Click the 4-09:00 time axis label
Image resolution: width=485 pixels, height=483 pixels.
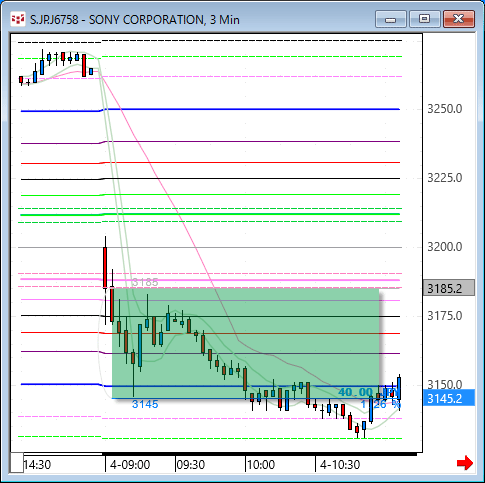(130, 464)
